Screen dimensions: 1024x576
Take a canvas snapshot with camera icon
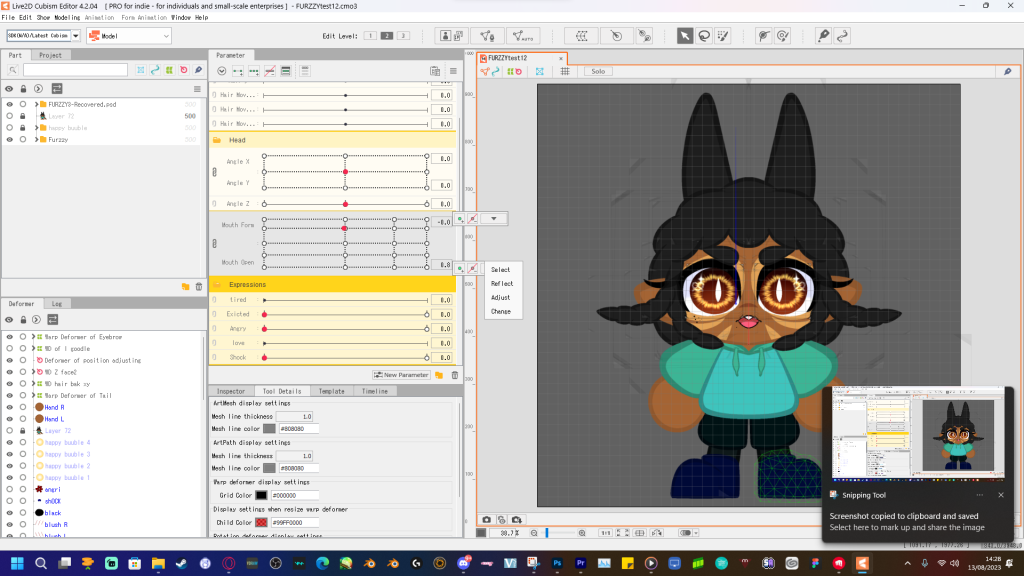click(x=487, y=520)
